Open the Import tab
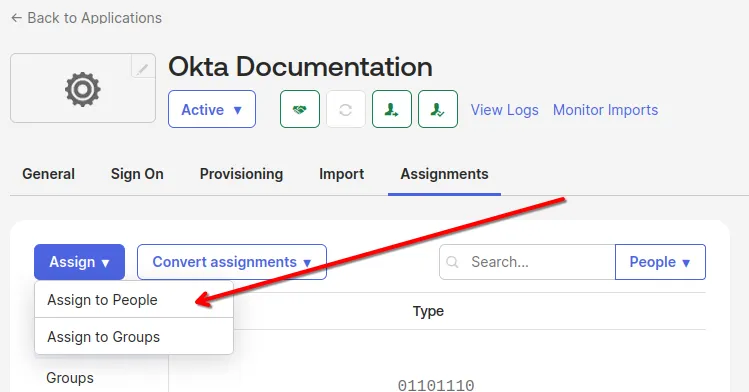Screen dimensions: 749x392 (x=342, y=174)
